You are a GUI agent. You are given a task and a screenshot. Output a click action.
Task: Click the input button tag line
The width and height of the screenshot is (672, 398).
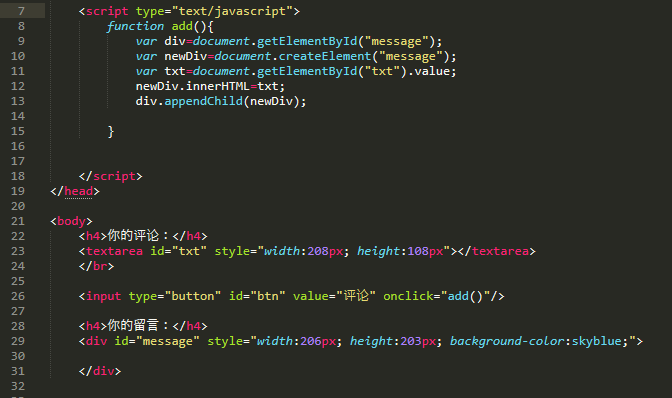tap(291, 296)
